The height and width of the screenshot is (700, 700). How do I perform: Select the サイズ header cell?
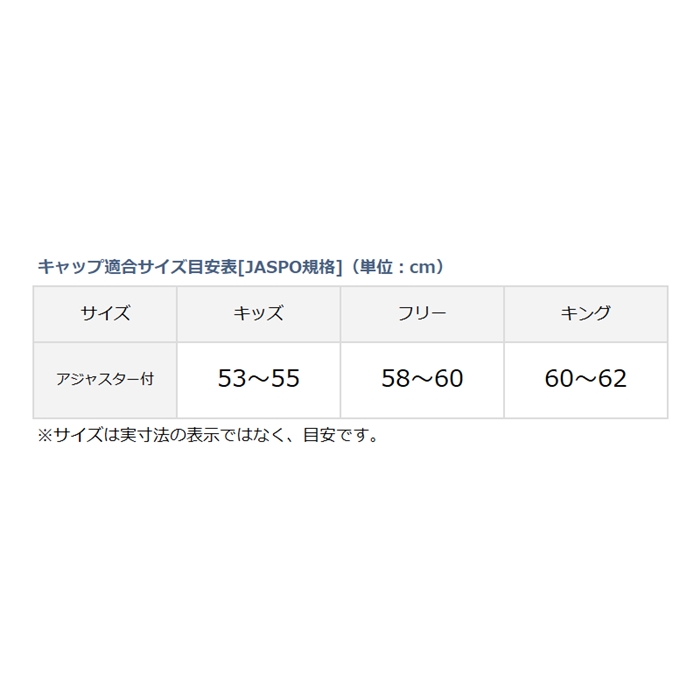pos(105,314)
